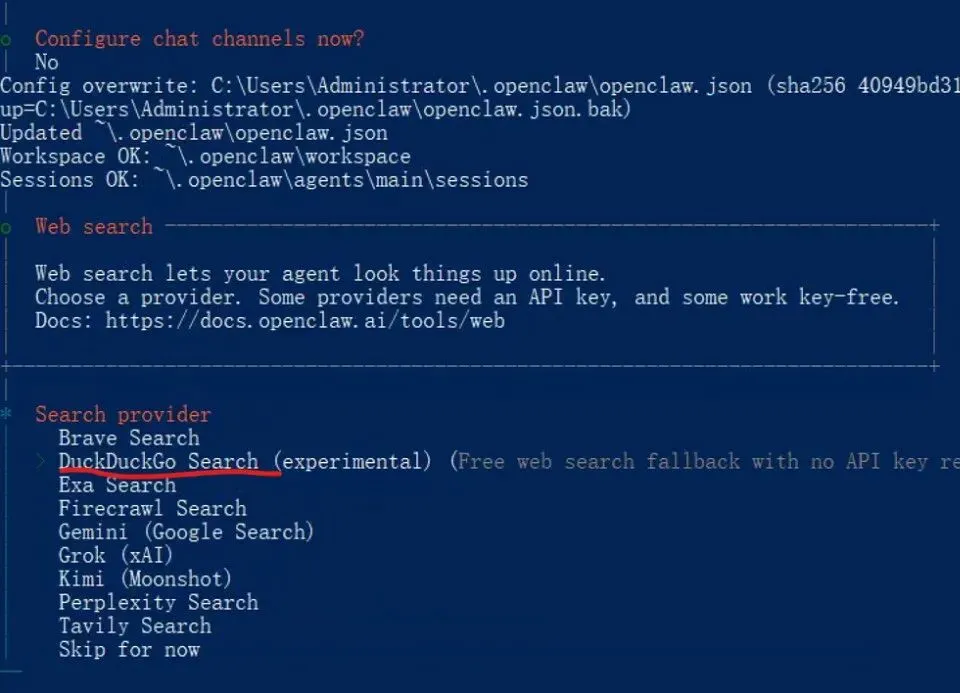
Task: Click the Search provider prompt heading
Action: point(123,414)
